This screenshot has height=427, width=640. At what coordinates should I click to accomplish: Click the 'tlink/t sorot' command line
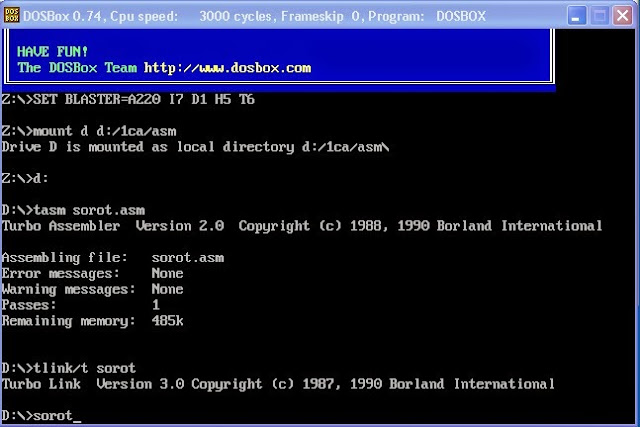click(x=69, y=368)
